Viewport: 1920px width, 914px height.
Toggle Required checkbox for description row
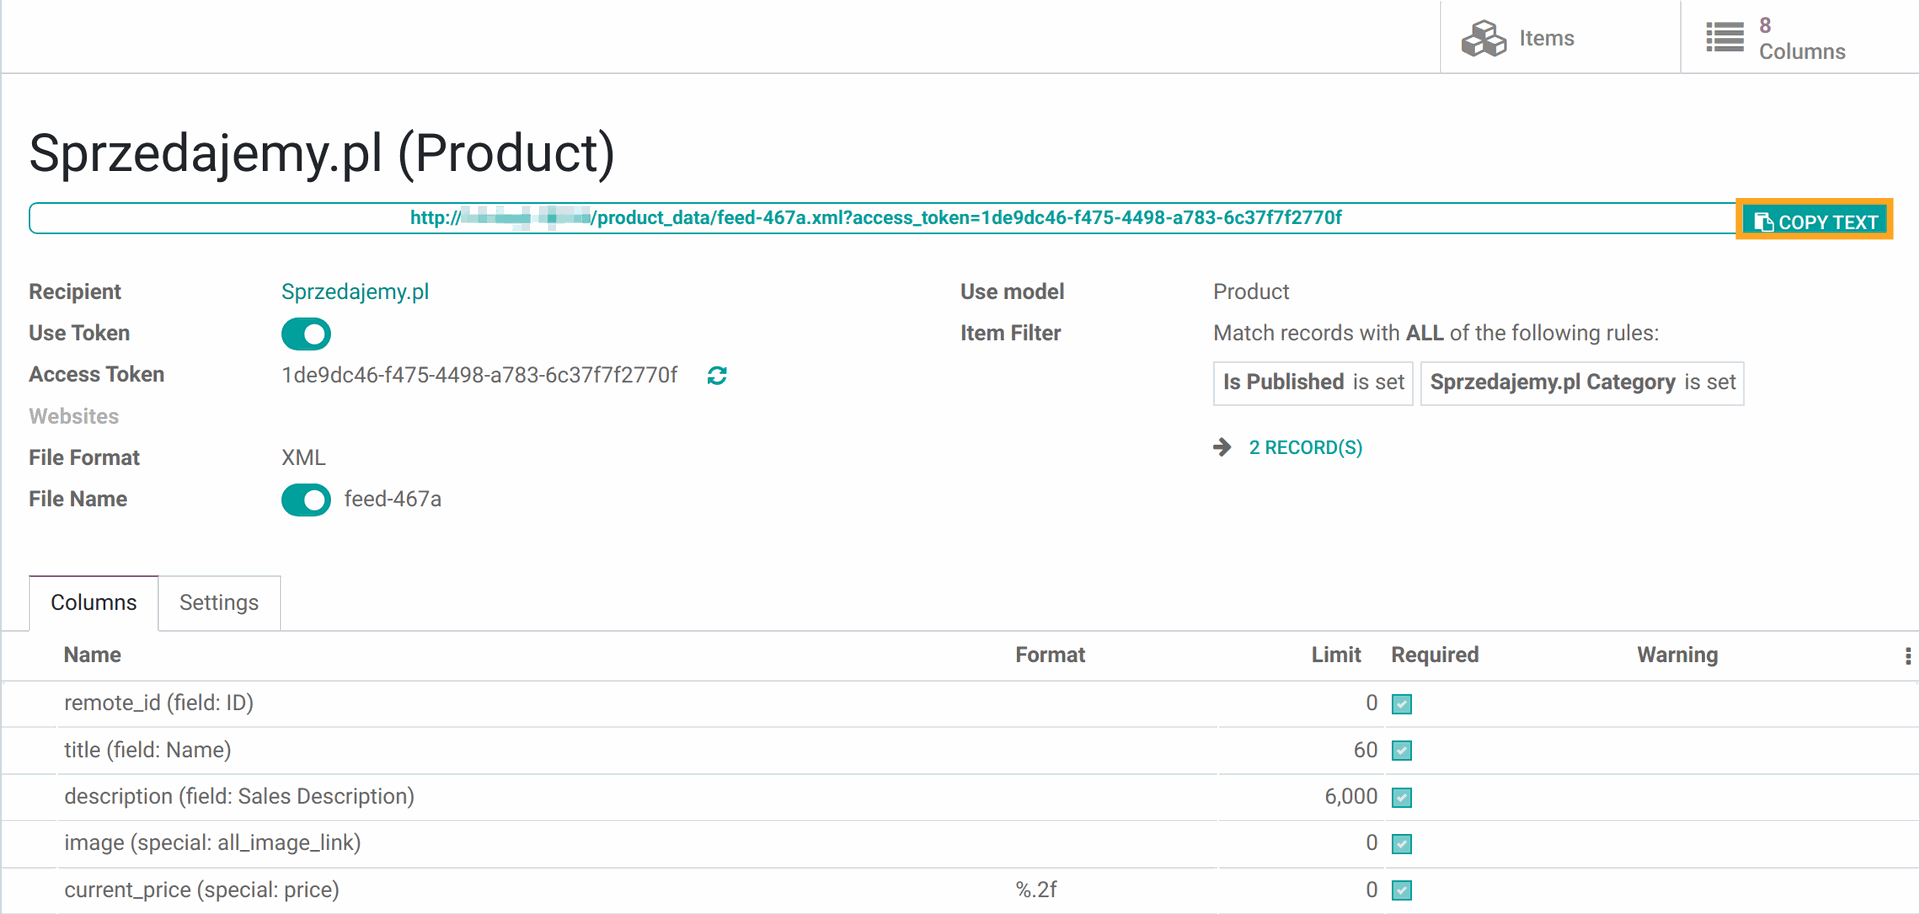point(1402,798)
